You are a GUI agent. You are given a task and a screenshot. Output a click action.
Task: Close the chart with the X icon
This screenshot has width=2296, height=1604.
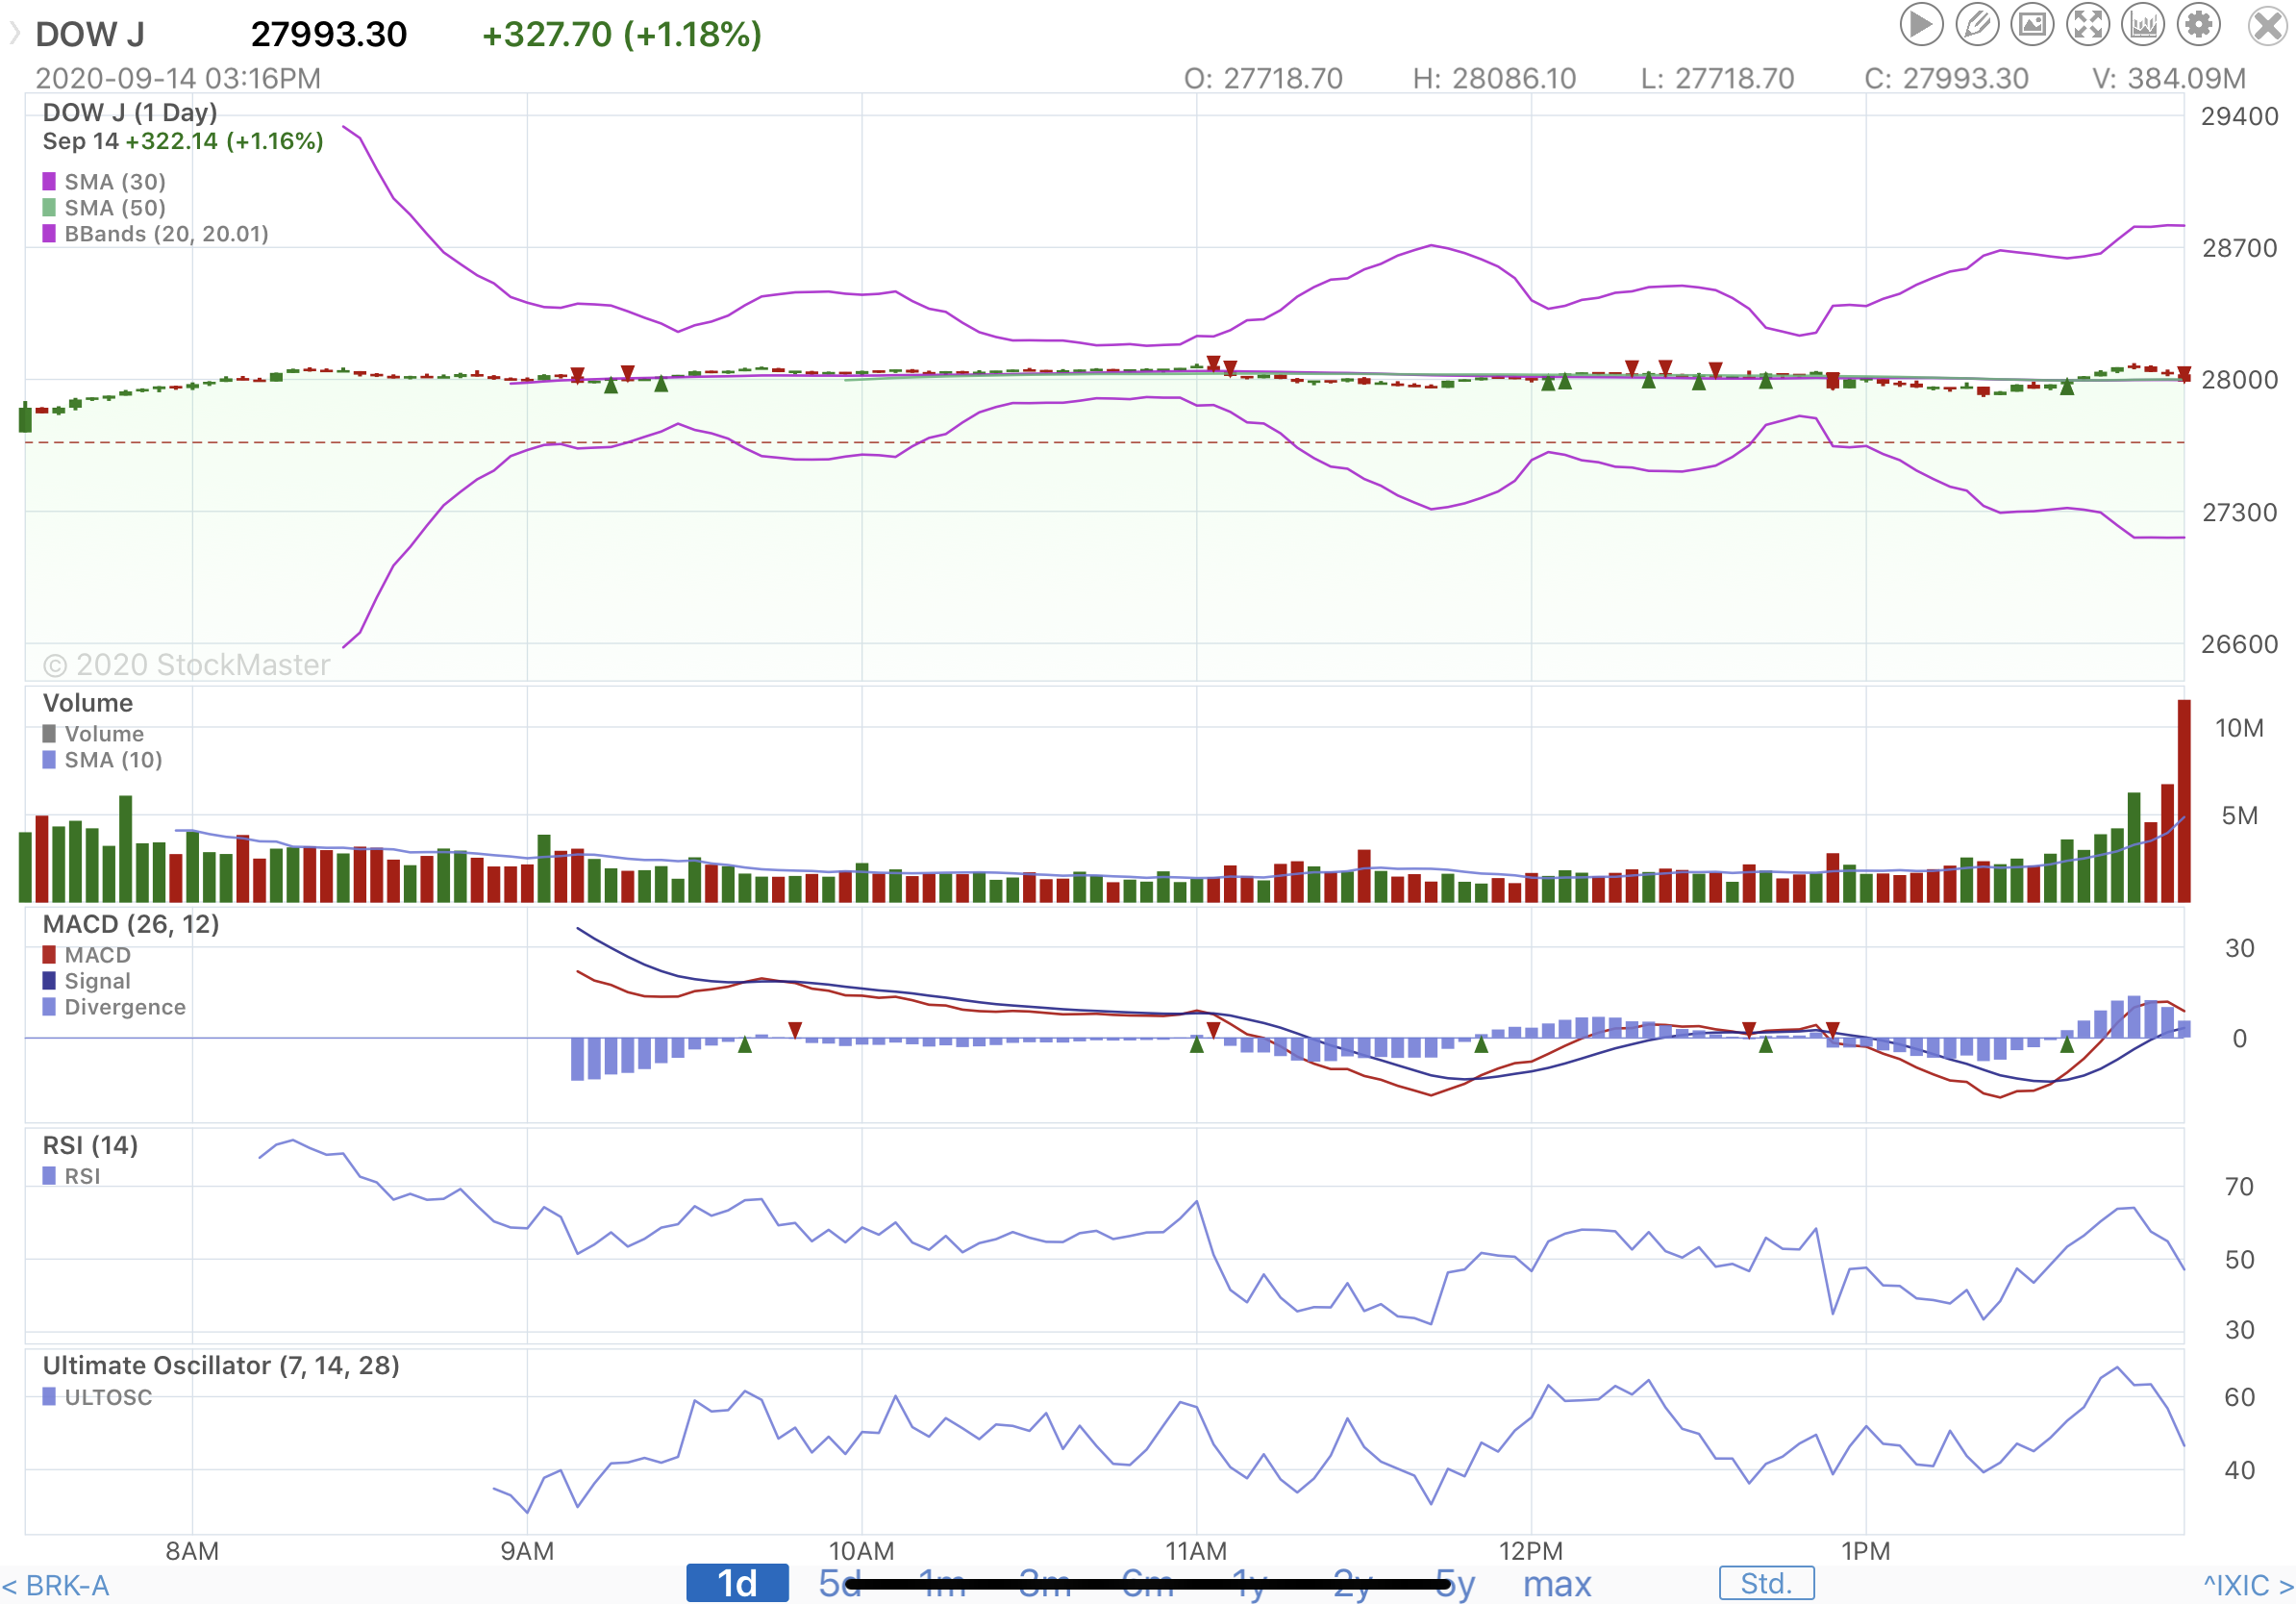(x=2268, y=26)
